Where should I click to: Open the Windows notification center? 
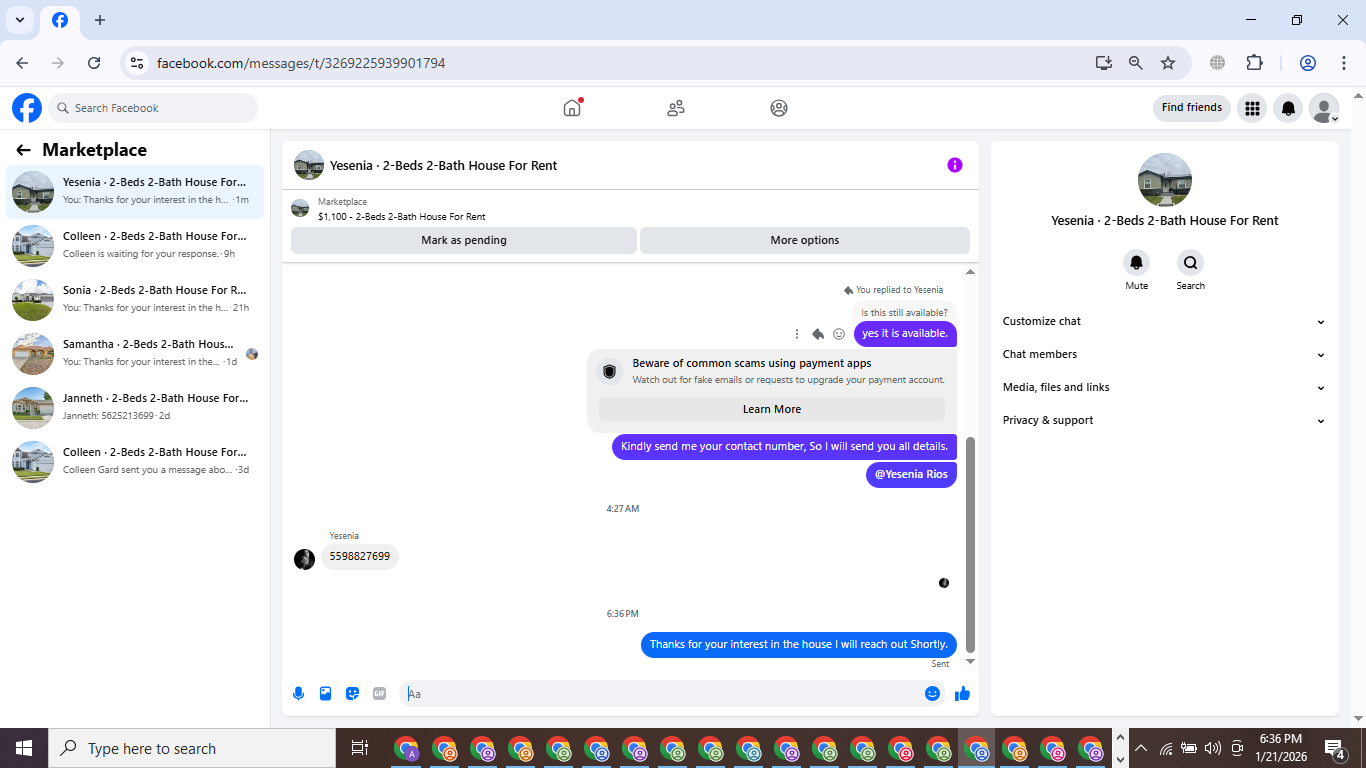click(x=1334, y=748)
